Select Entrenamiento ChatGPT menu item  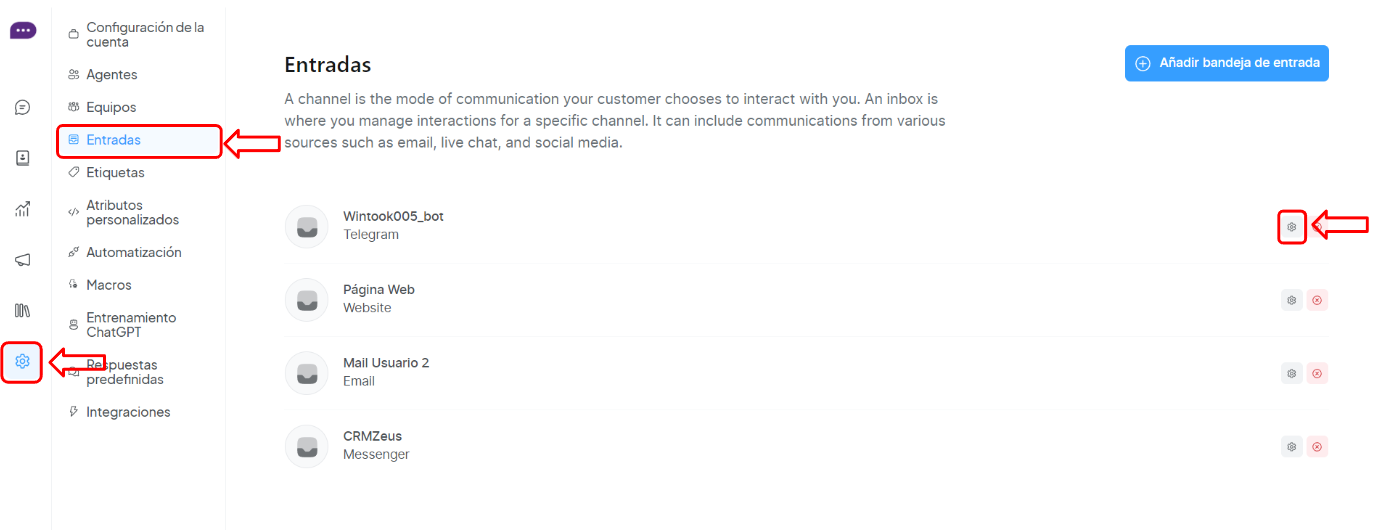tap(130, 325)
